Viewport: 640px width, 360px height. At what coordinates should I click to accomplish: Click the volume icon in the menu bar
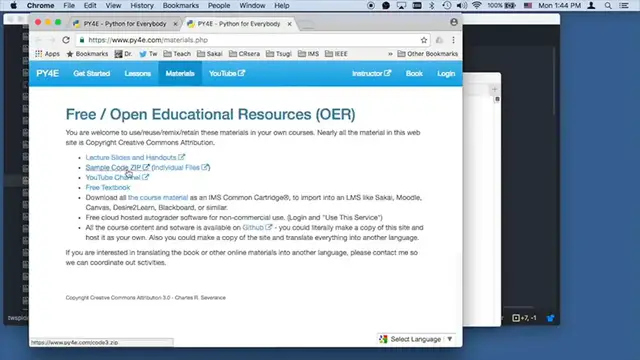coord(462,6)
